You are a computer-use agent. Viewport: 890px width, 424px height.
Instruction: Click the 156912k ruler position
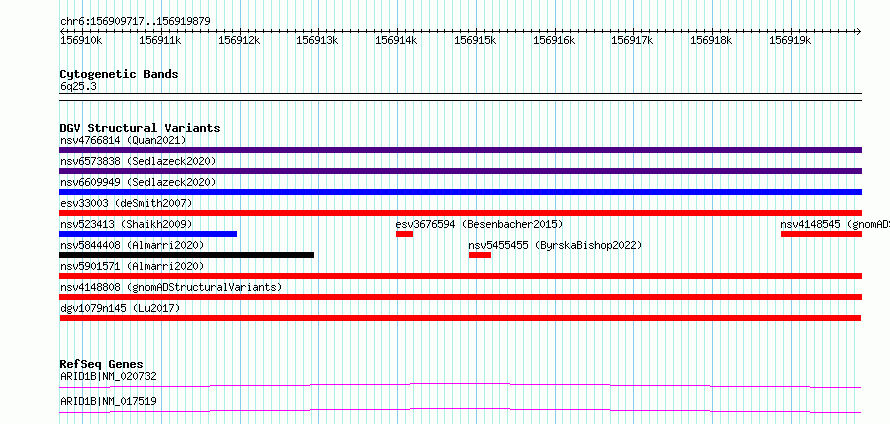point(239,40)
